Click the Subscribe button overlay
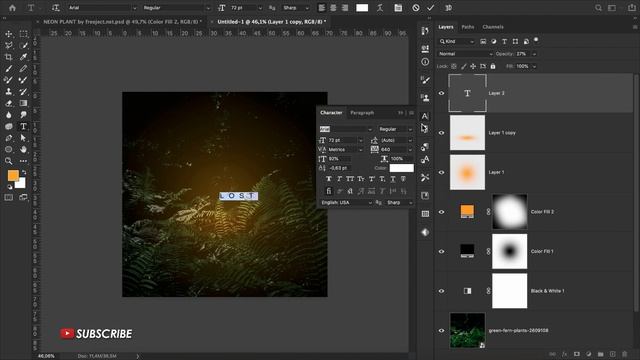 pyautogui.click(x=96, y=333)
